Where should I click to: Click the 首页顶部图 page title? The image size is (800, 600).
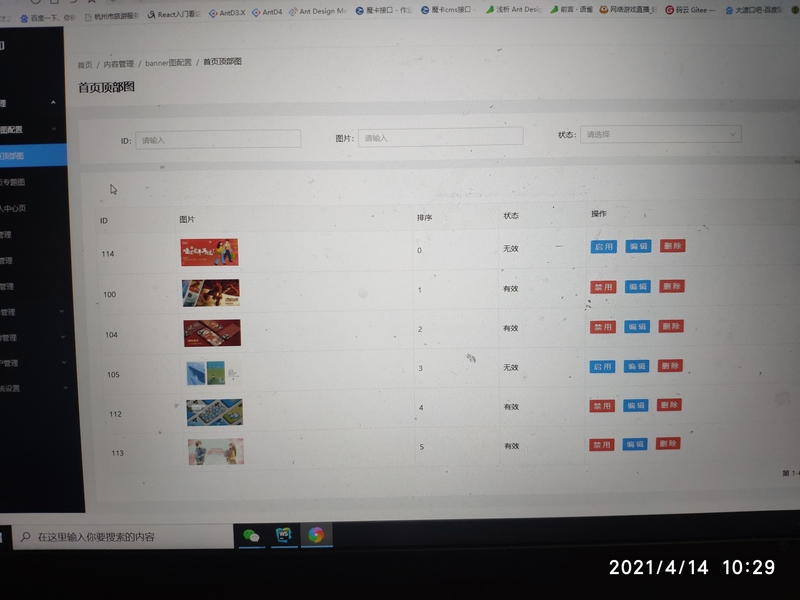click(x=106, y=87)
